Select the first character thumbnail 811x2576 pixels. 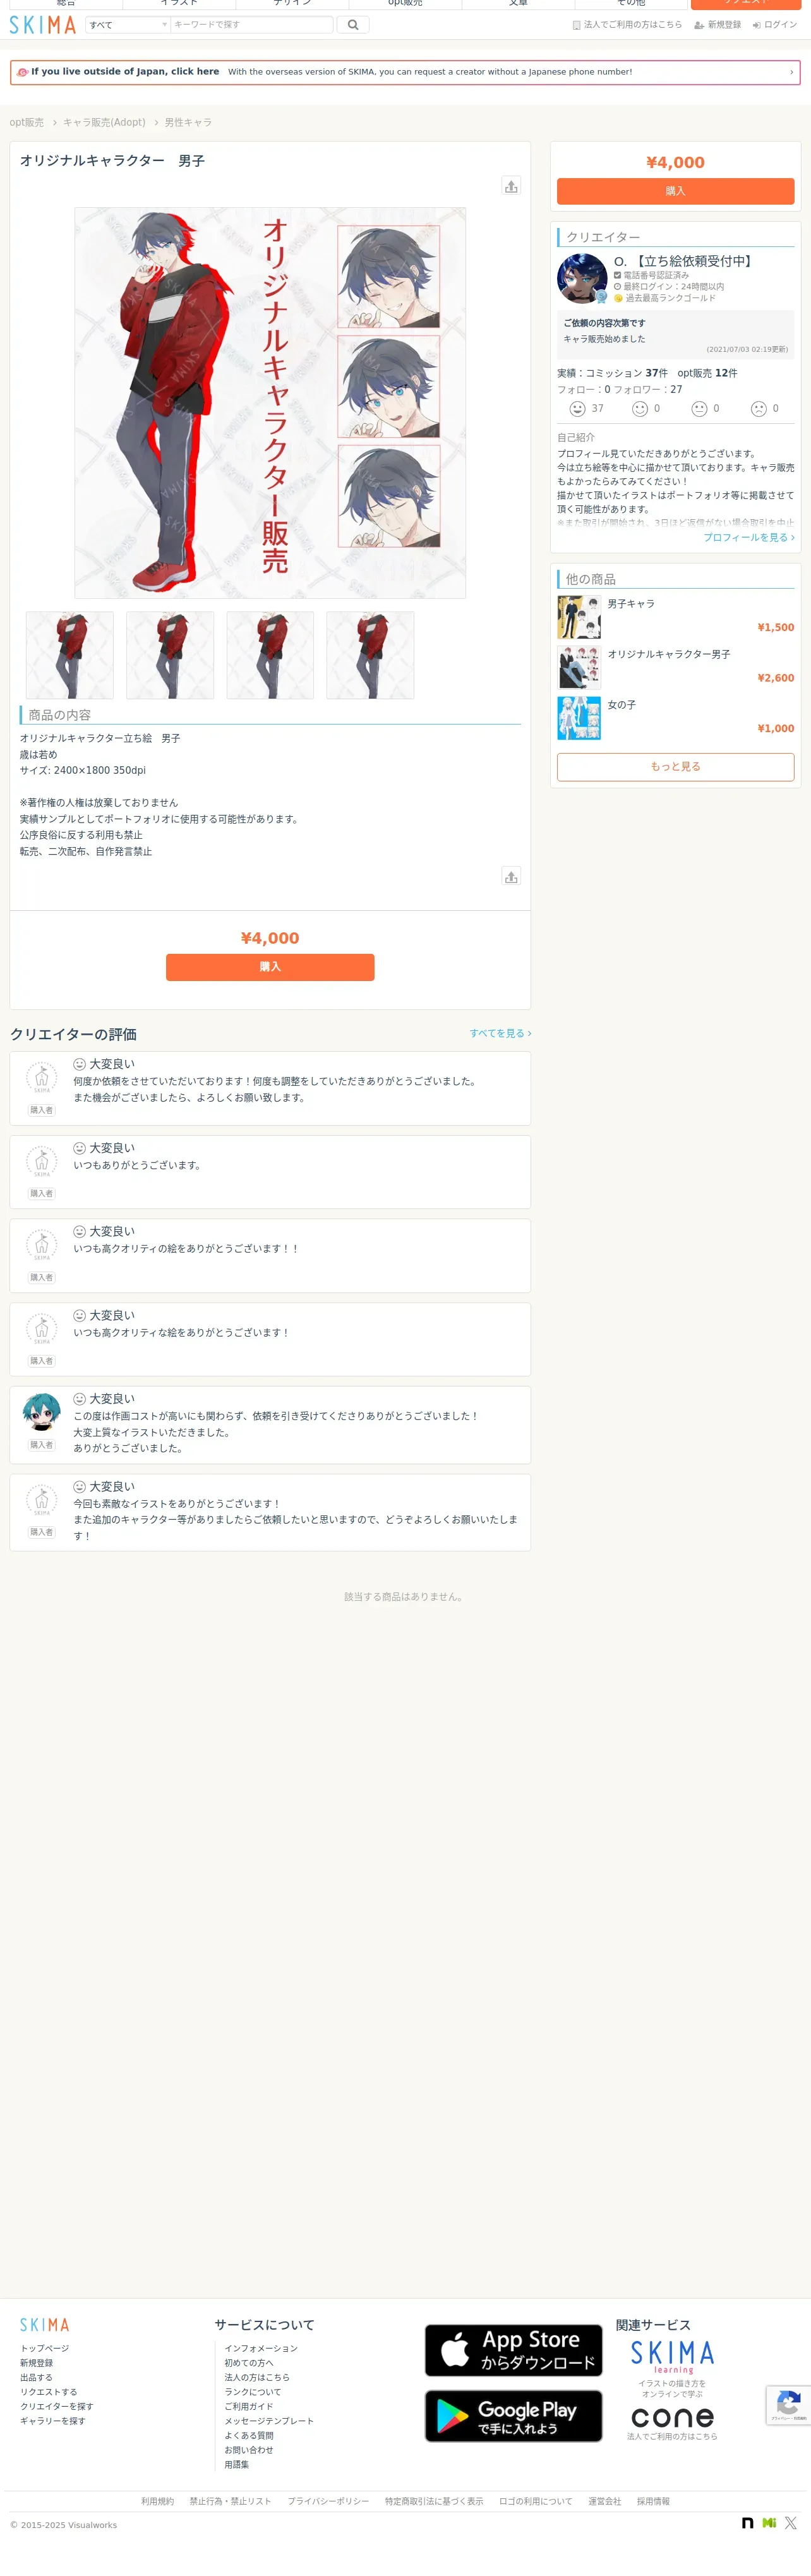tap(70, 655)
